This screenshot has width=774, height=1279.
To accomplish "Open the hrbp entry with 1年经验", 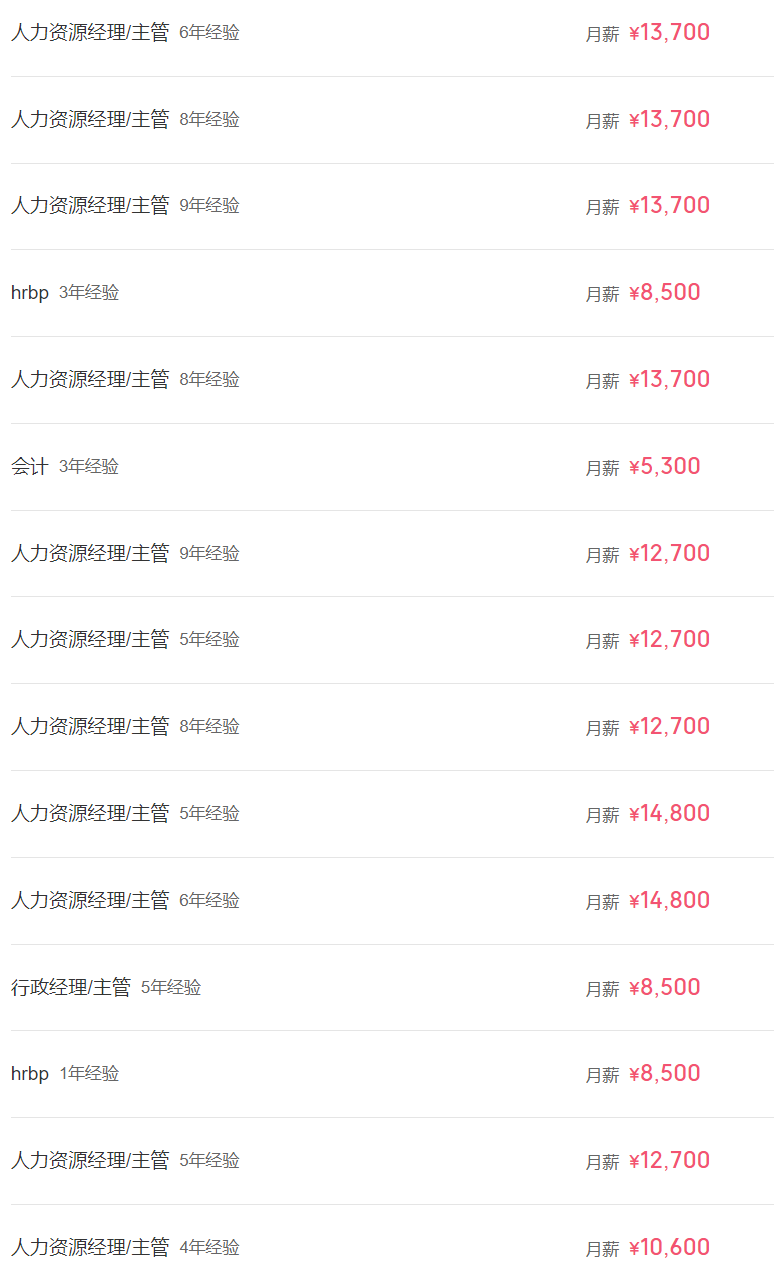I will tap(30, 1074).
